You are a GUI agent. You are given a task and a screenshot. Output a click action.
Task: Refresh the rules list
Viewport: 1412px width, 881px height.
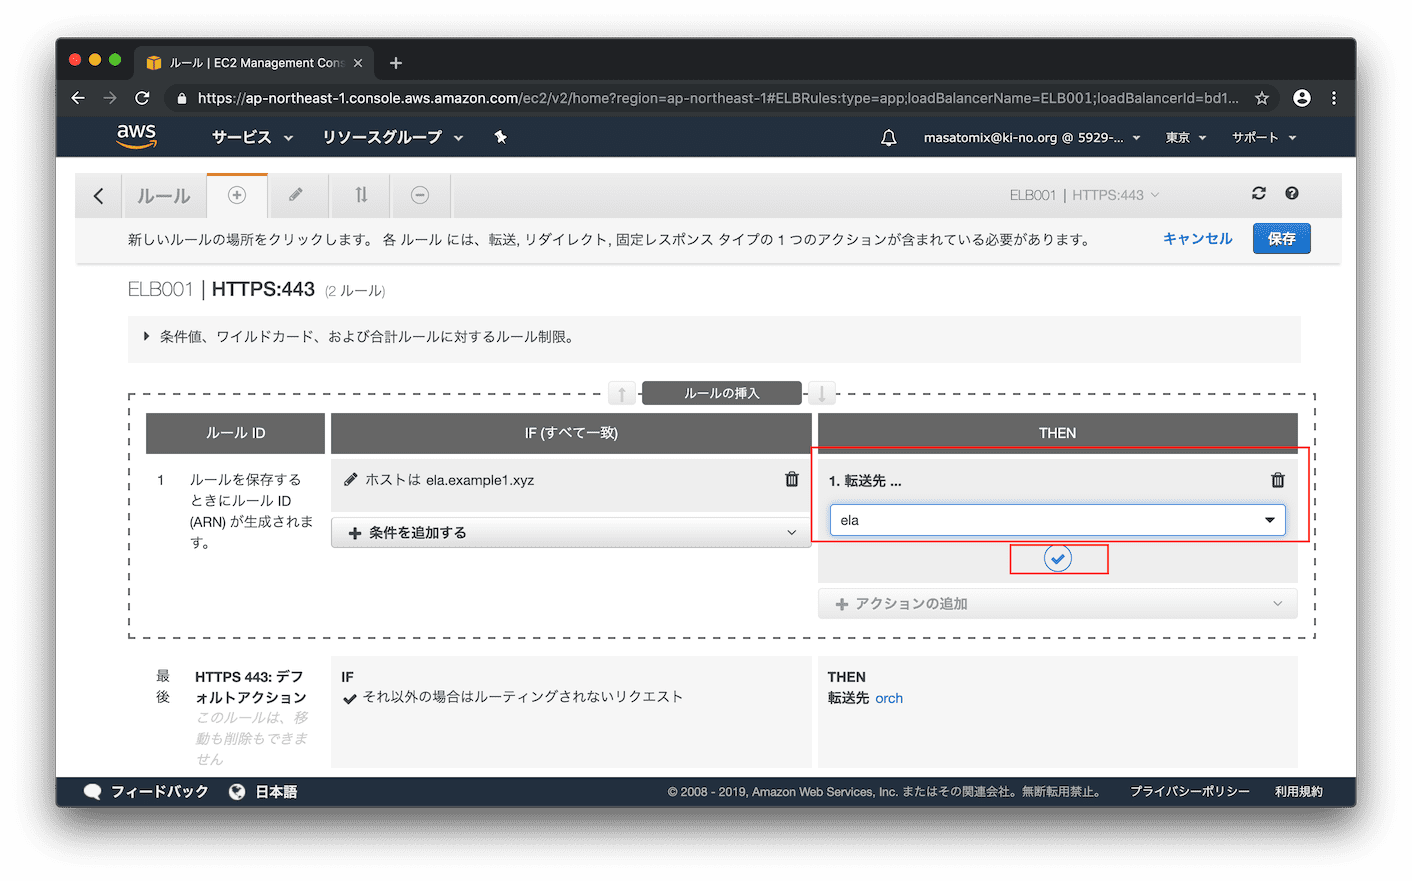[1259, 194]
